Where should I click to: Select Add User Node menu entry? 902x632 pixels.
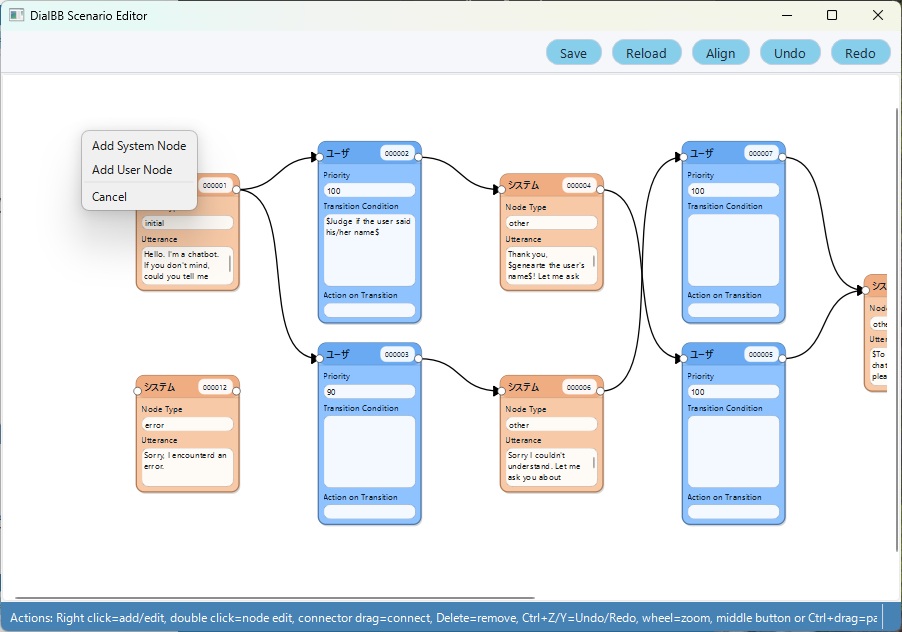click(x=139, y=170)
